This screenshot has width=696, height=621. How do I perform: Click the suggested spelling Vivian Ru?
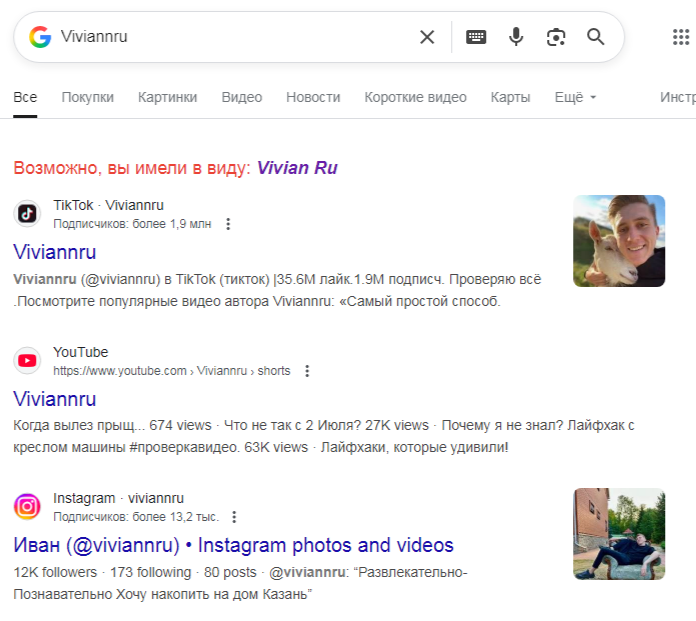pos(297,168)
